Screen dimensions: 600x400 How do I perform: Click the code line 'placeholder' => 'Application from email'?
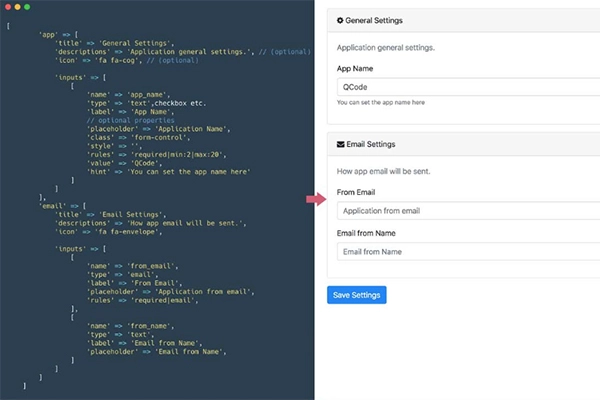[x=171, y=292]
